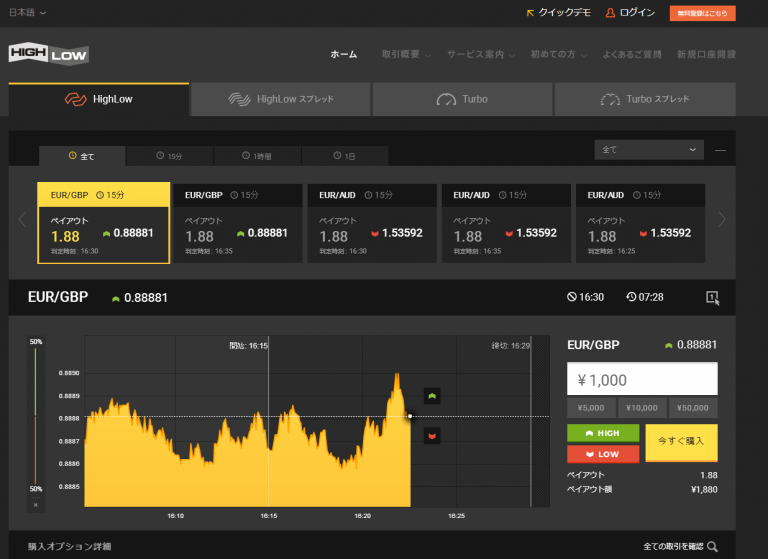Filter options by 1日
The width and height of the screenshot is (768, 559).
pos(344,156)
